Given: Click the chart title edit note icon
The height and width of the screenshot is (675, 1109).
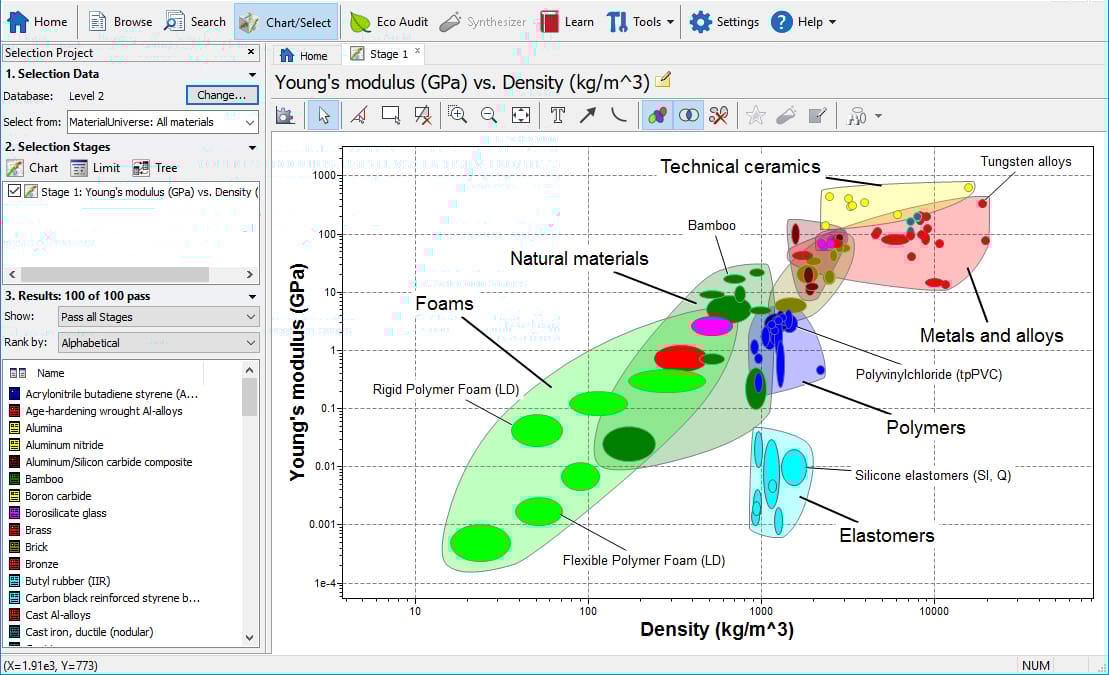Looking at the screenshot, I should (663, 80).
